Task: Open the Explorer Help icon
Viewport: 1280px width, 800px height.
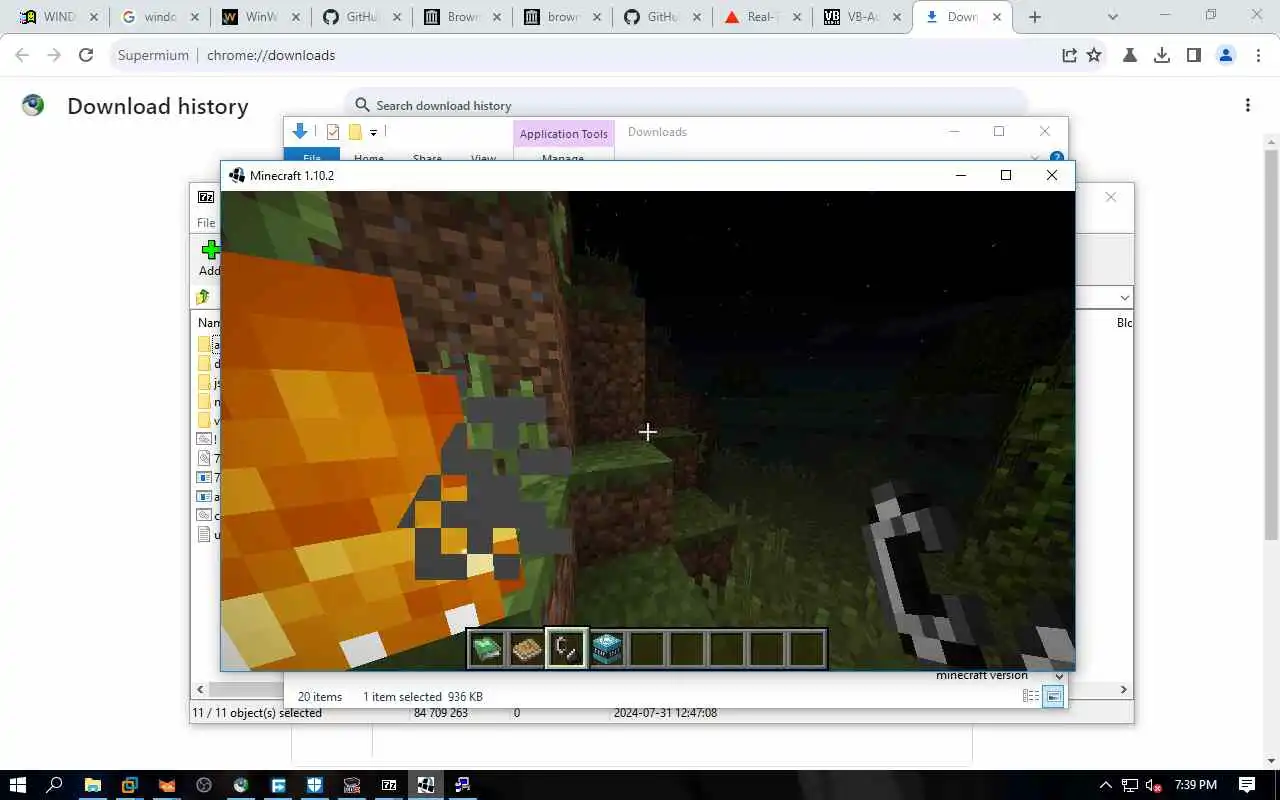Action: (x=1057, y=157)
